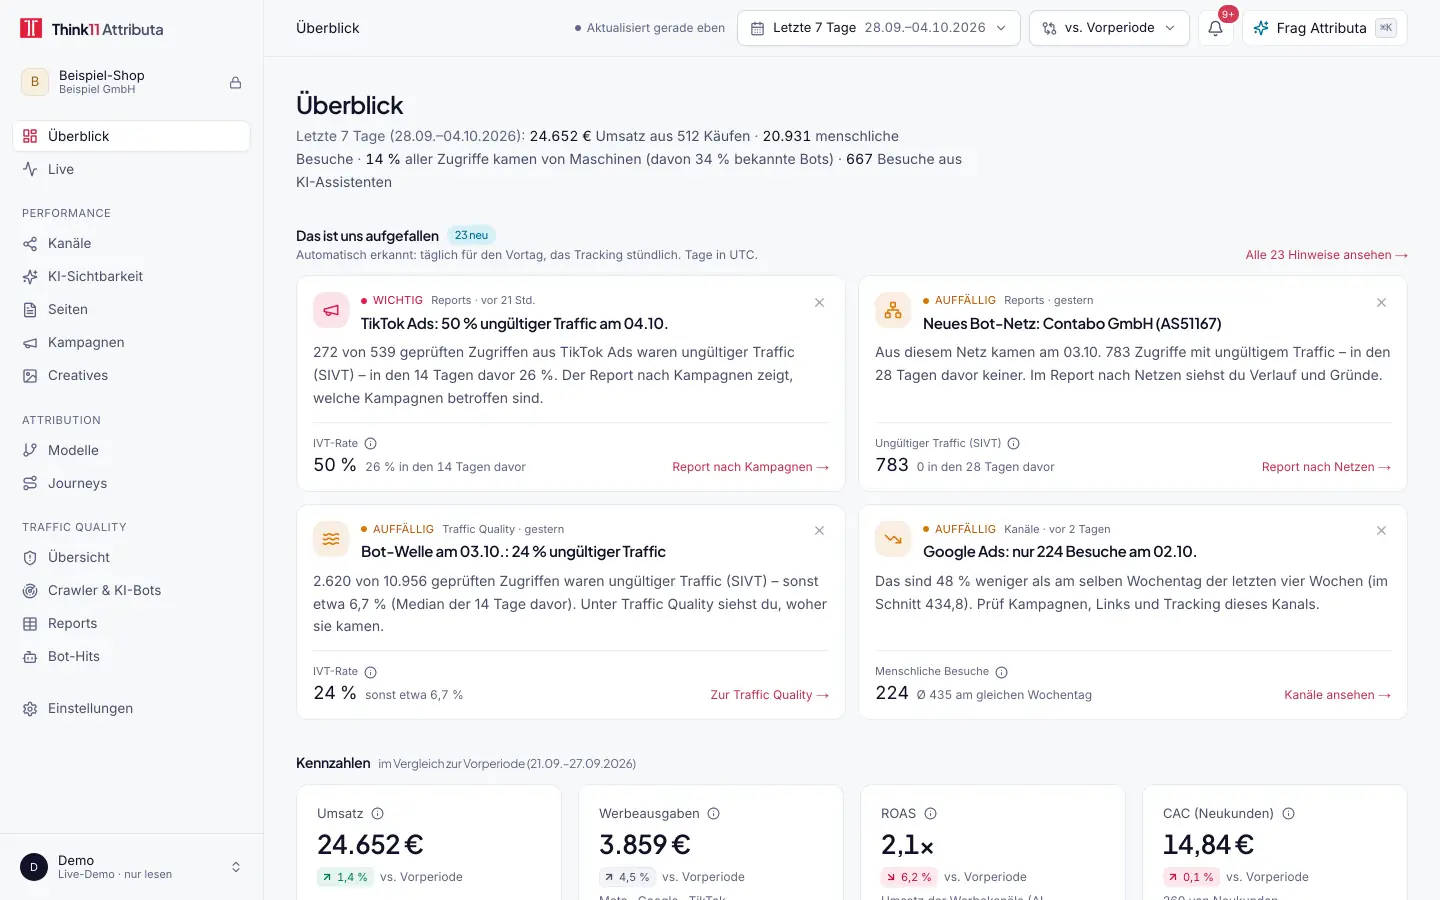The height and width of the screenshot is (900, 1440).
Task: Open Bot-Hits in the sidebar
Action: point(131,656)
